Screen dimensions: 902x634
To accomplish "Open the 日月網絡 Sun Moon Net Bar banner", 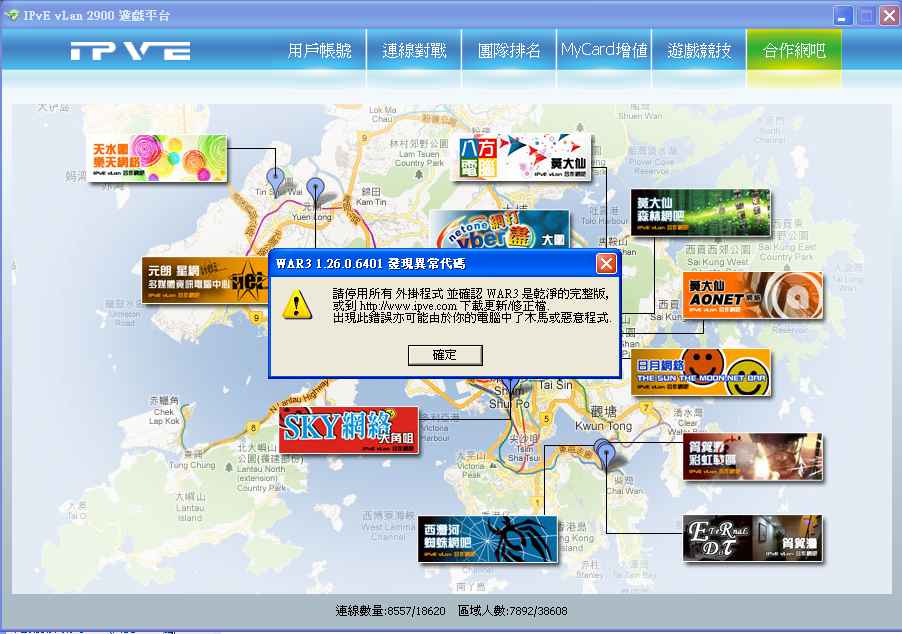I will (701, 372).
